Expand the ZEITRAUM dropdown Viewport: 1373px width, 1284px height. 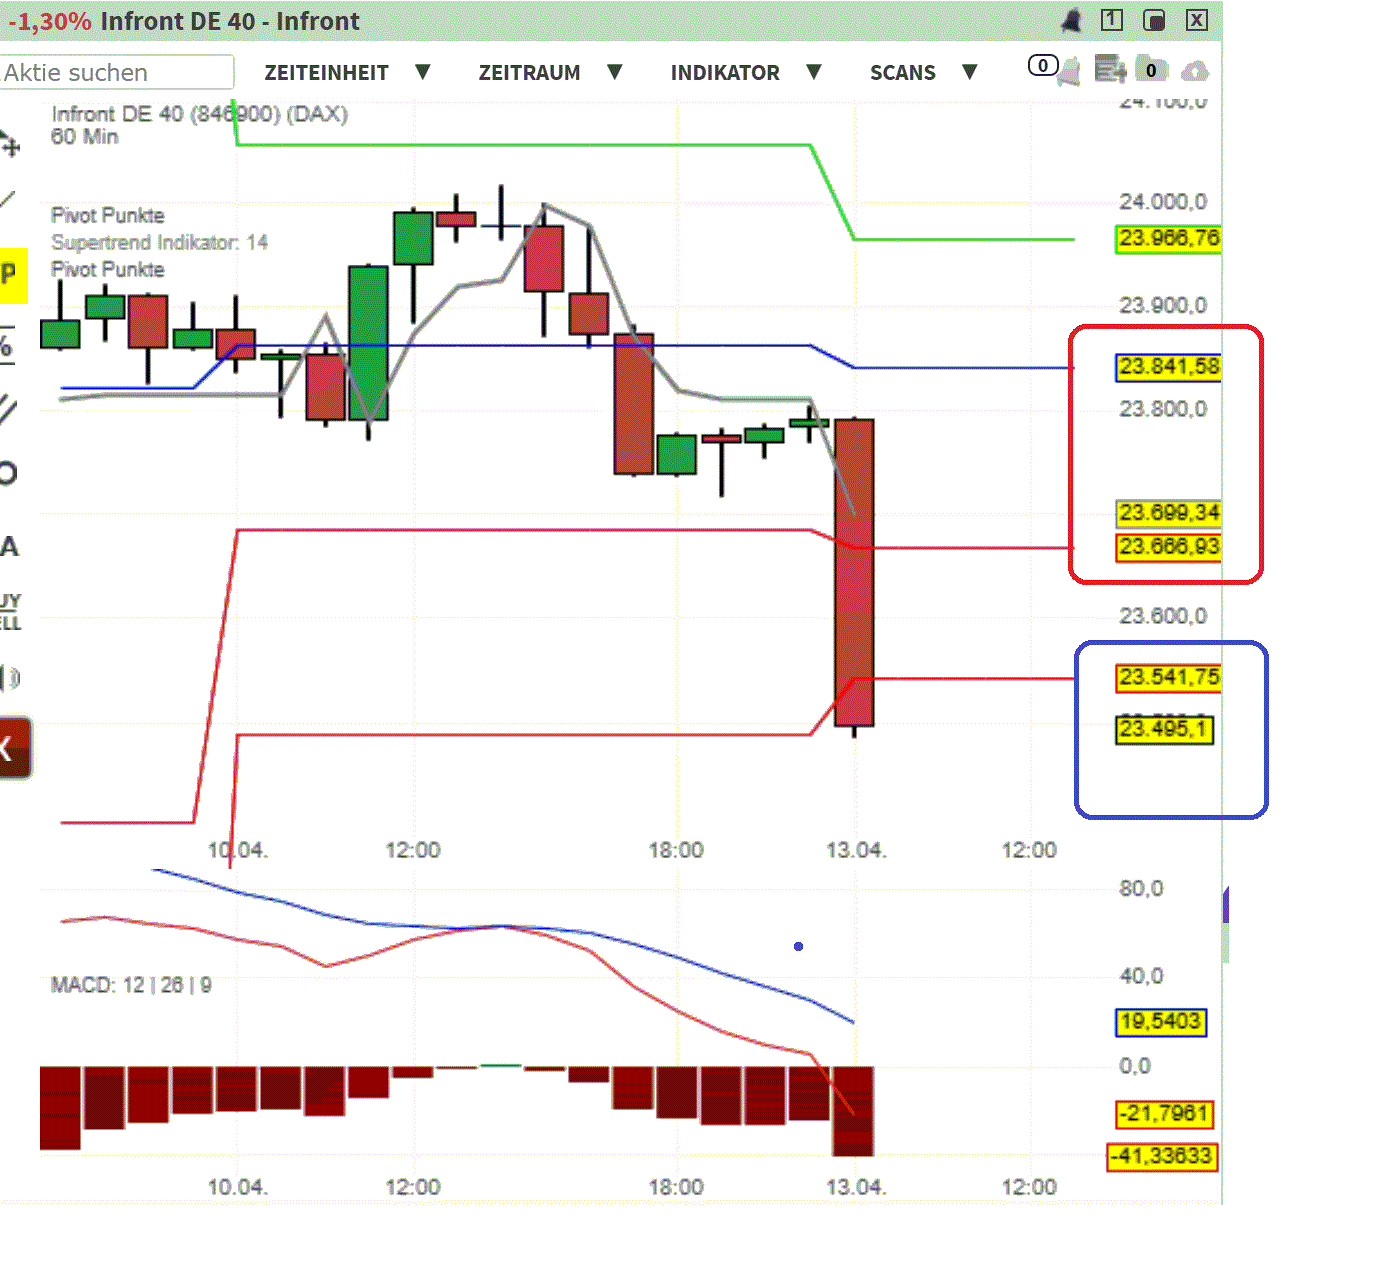point(530,72)
